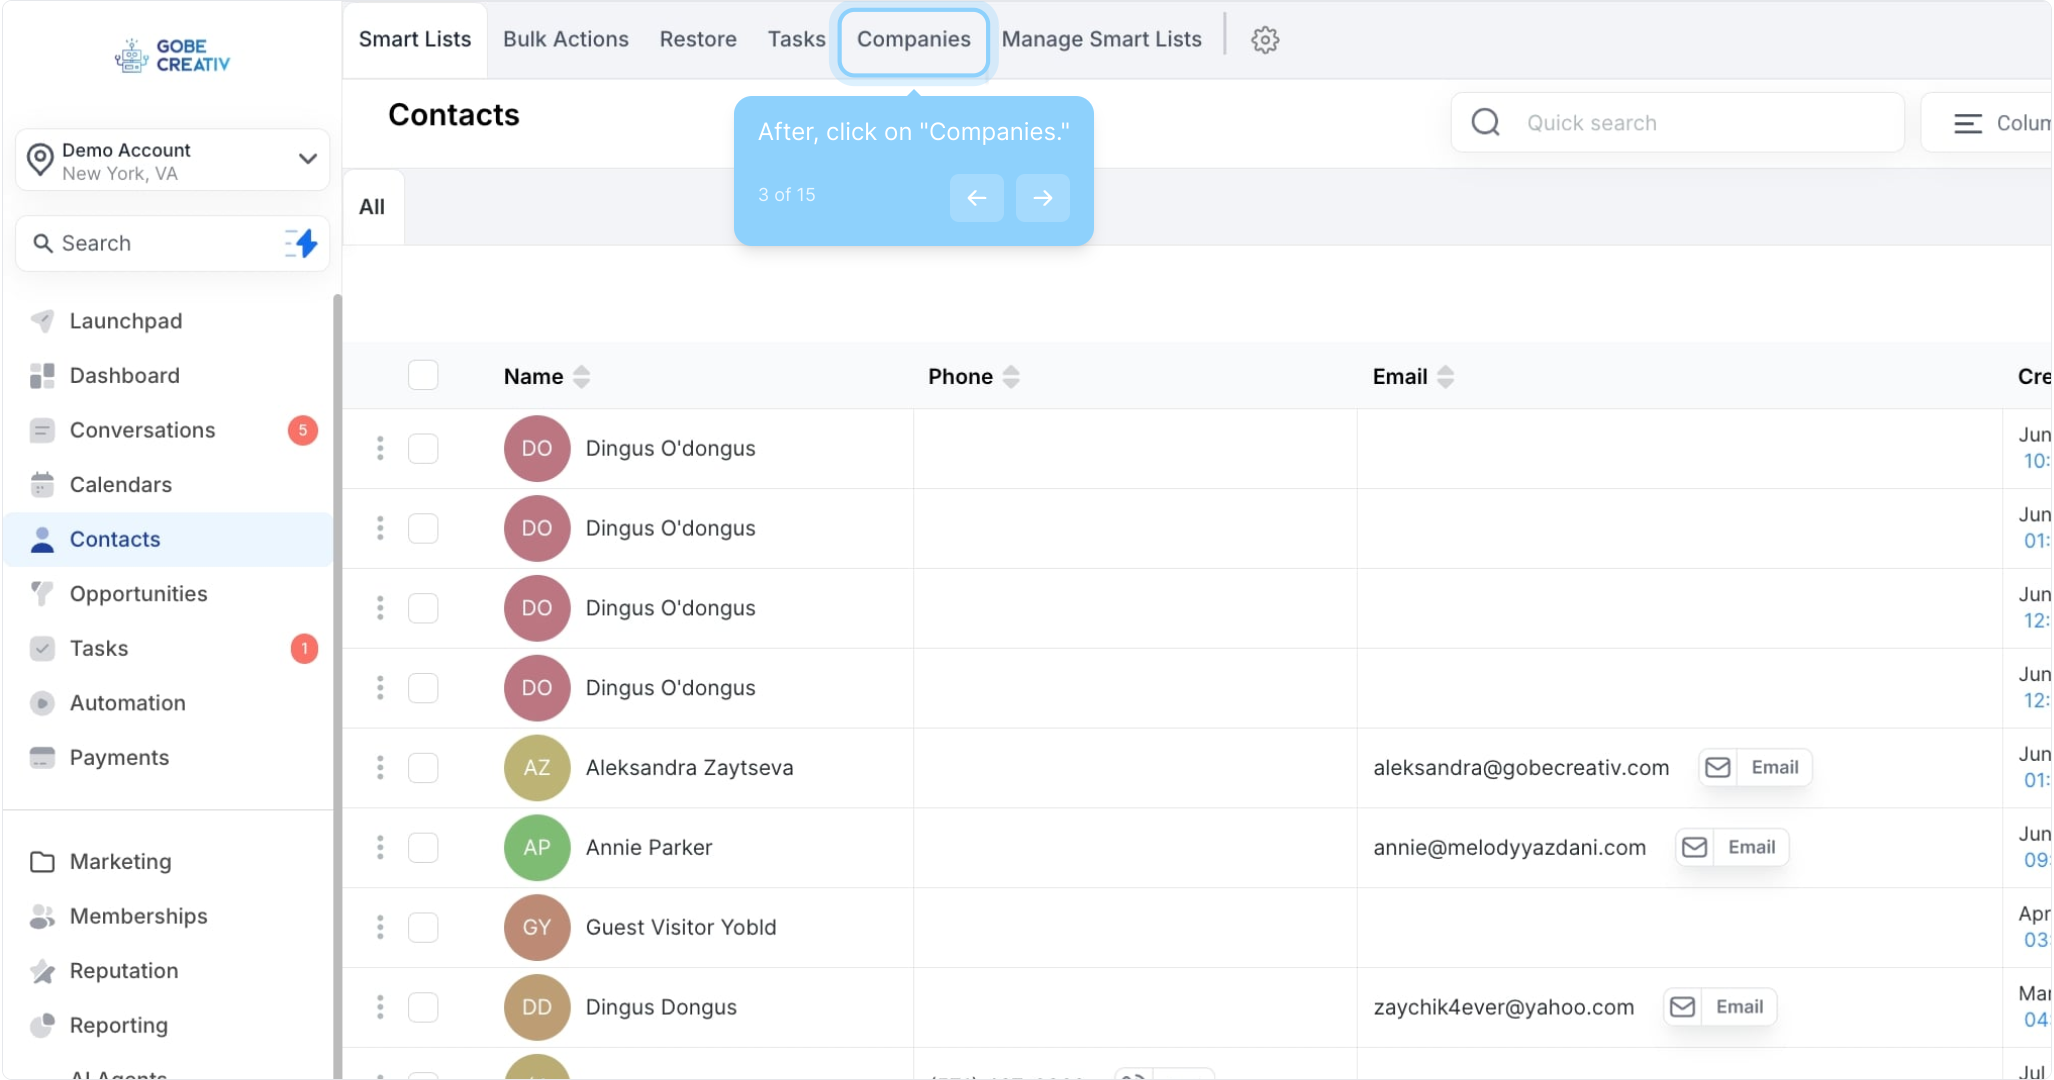The height and width of the screenshot is (1080, 2054).
Task: Click next arrow in tour tooltip
Action: click(1042, 198)
